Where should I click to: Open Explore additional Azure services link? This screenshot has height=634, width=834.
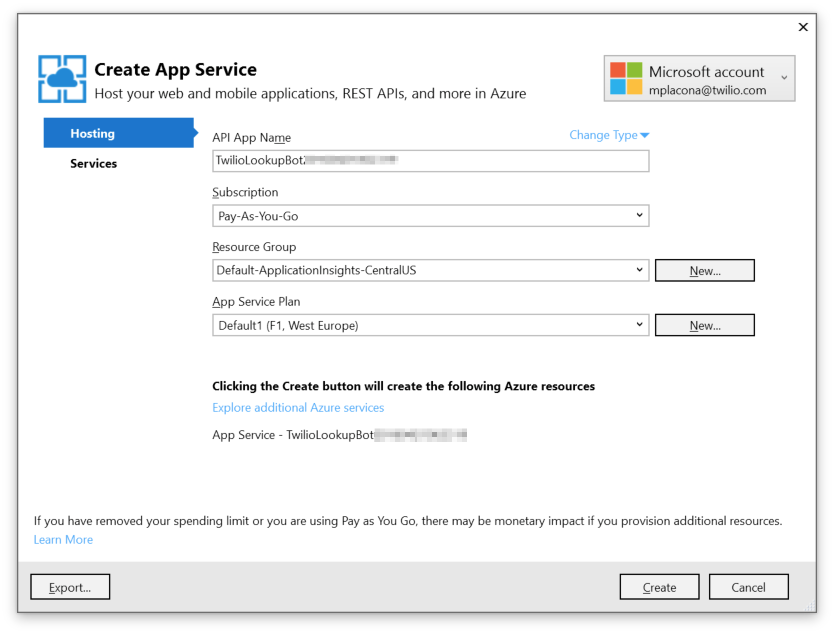point(298,407)
